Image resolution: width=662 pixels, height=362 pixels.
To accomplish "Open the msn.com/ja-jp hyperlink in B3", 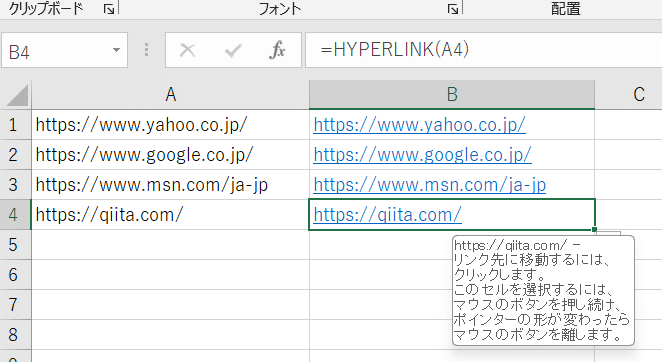I will 429,185.
